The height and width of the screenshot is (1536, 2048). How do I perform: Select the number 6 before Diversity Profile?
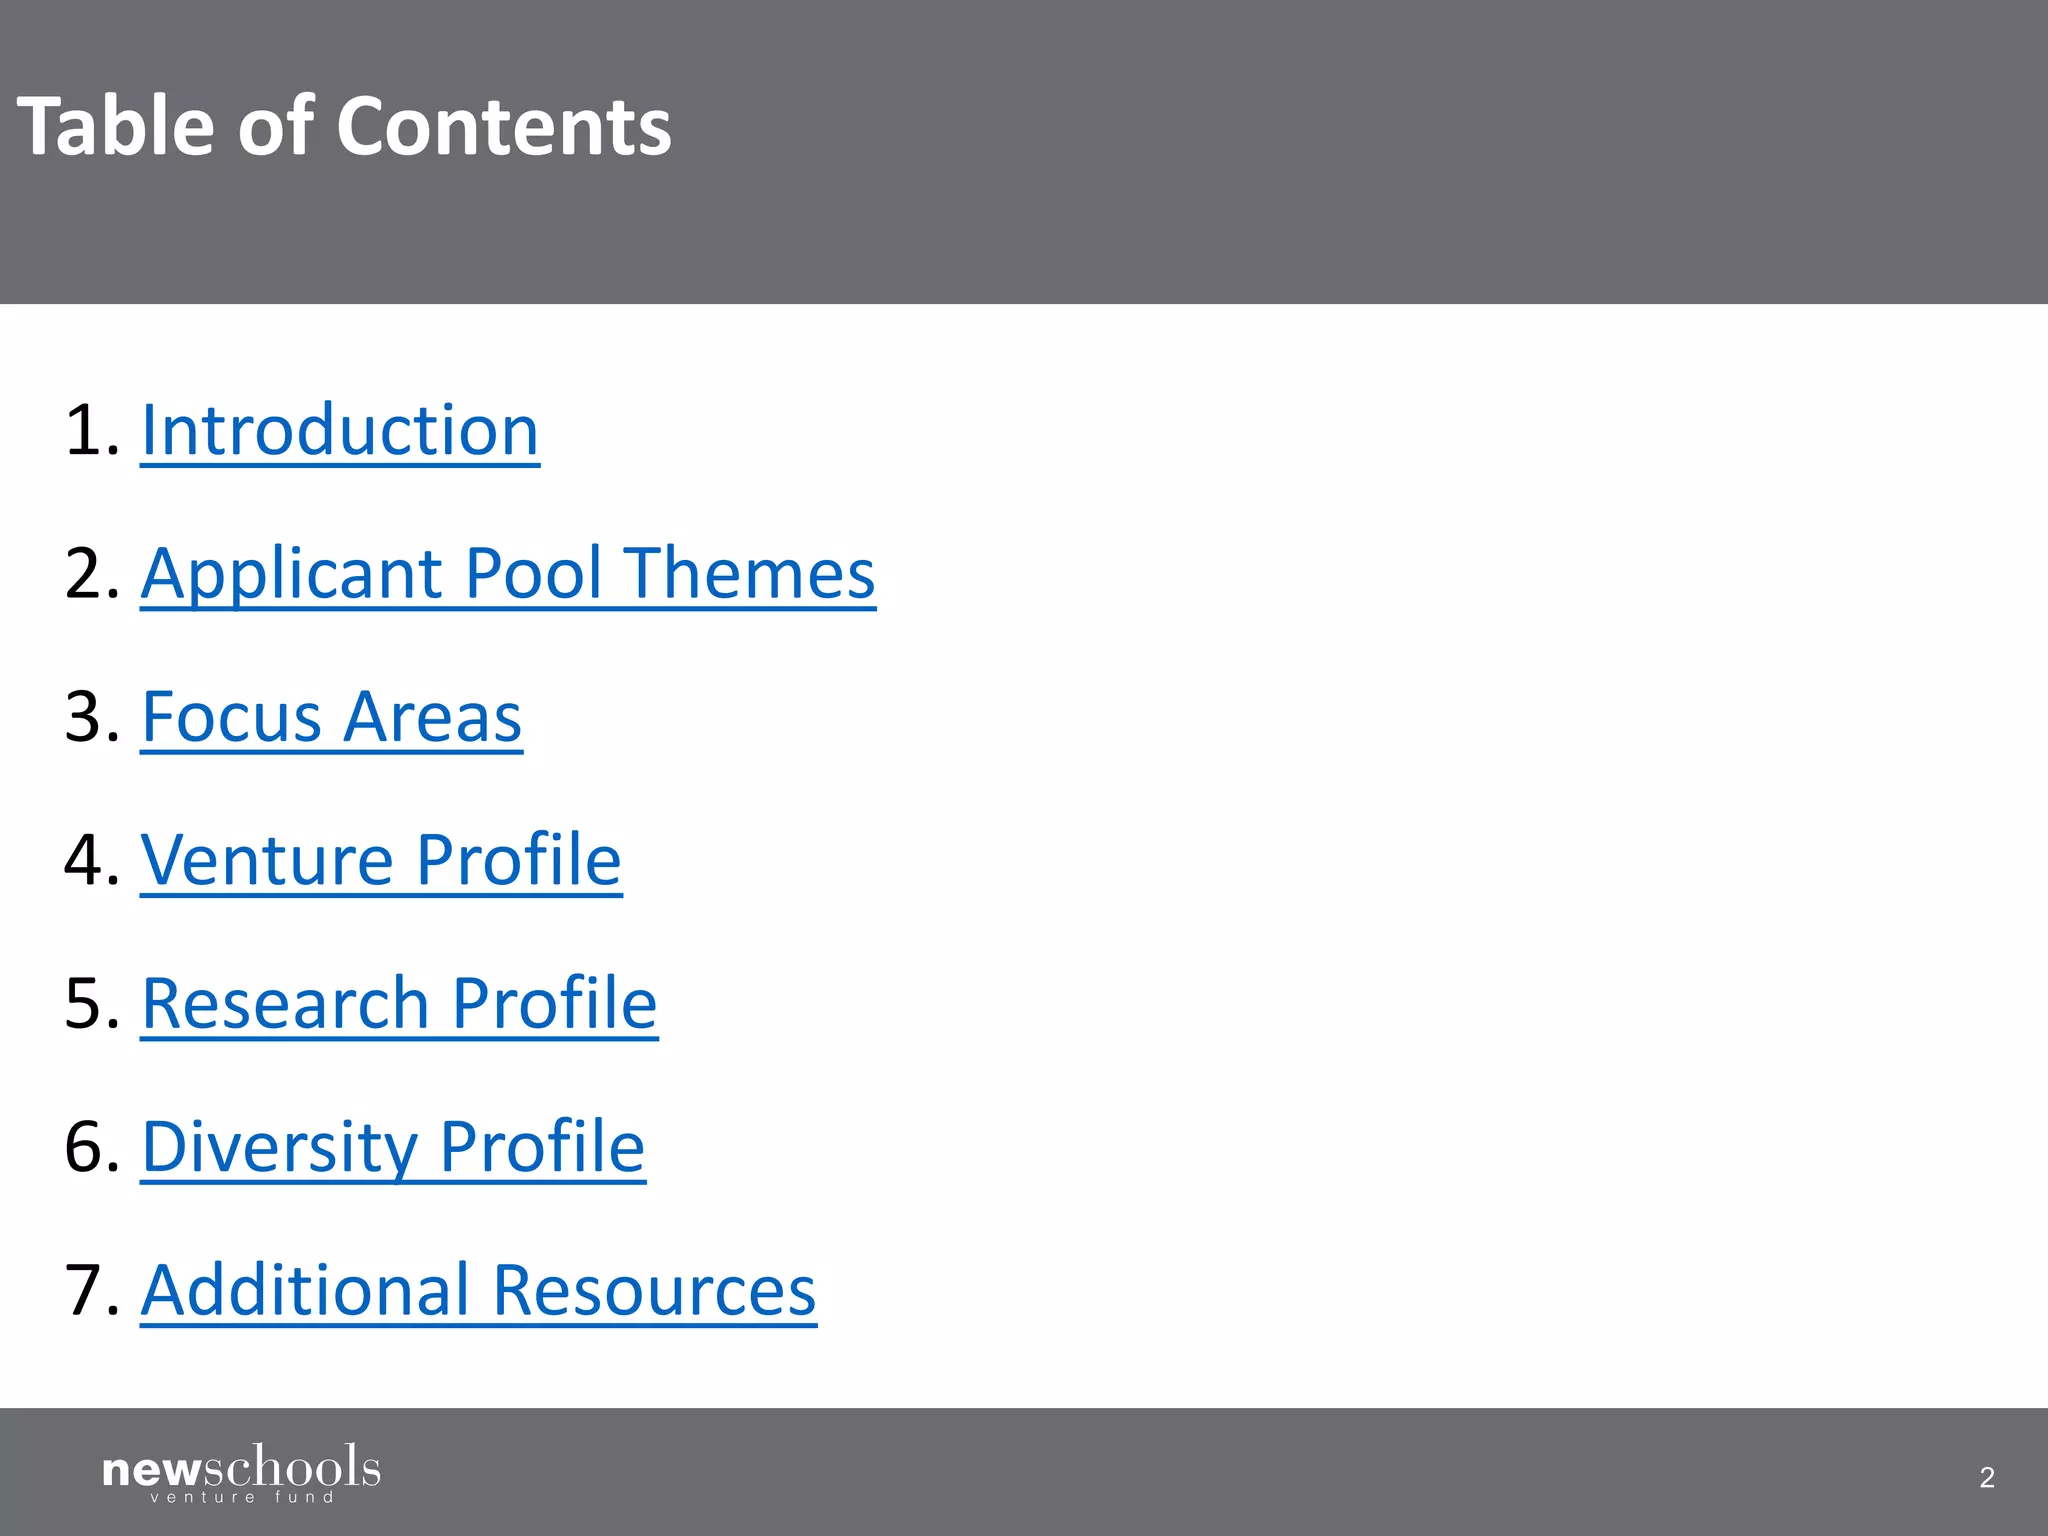[x=88, y=1146]
